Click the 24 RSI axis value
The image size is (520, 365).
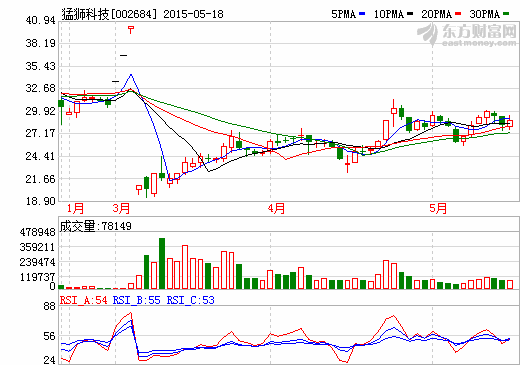[x=49, y=360]
